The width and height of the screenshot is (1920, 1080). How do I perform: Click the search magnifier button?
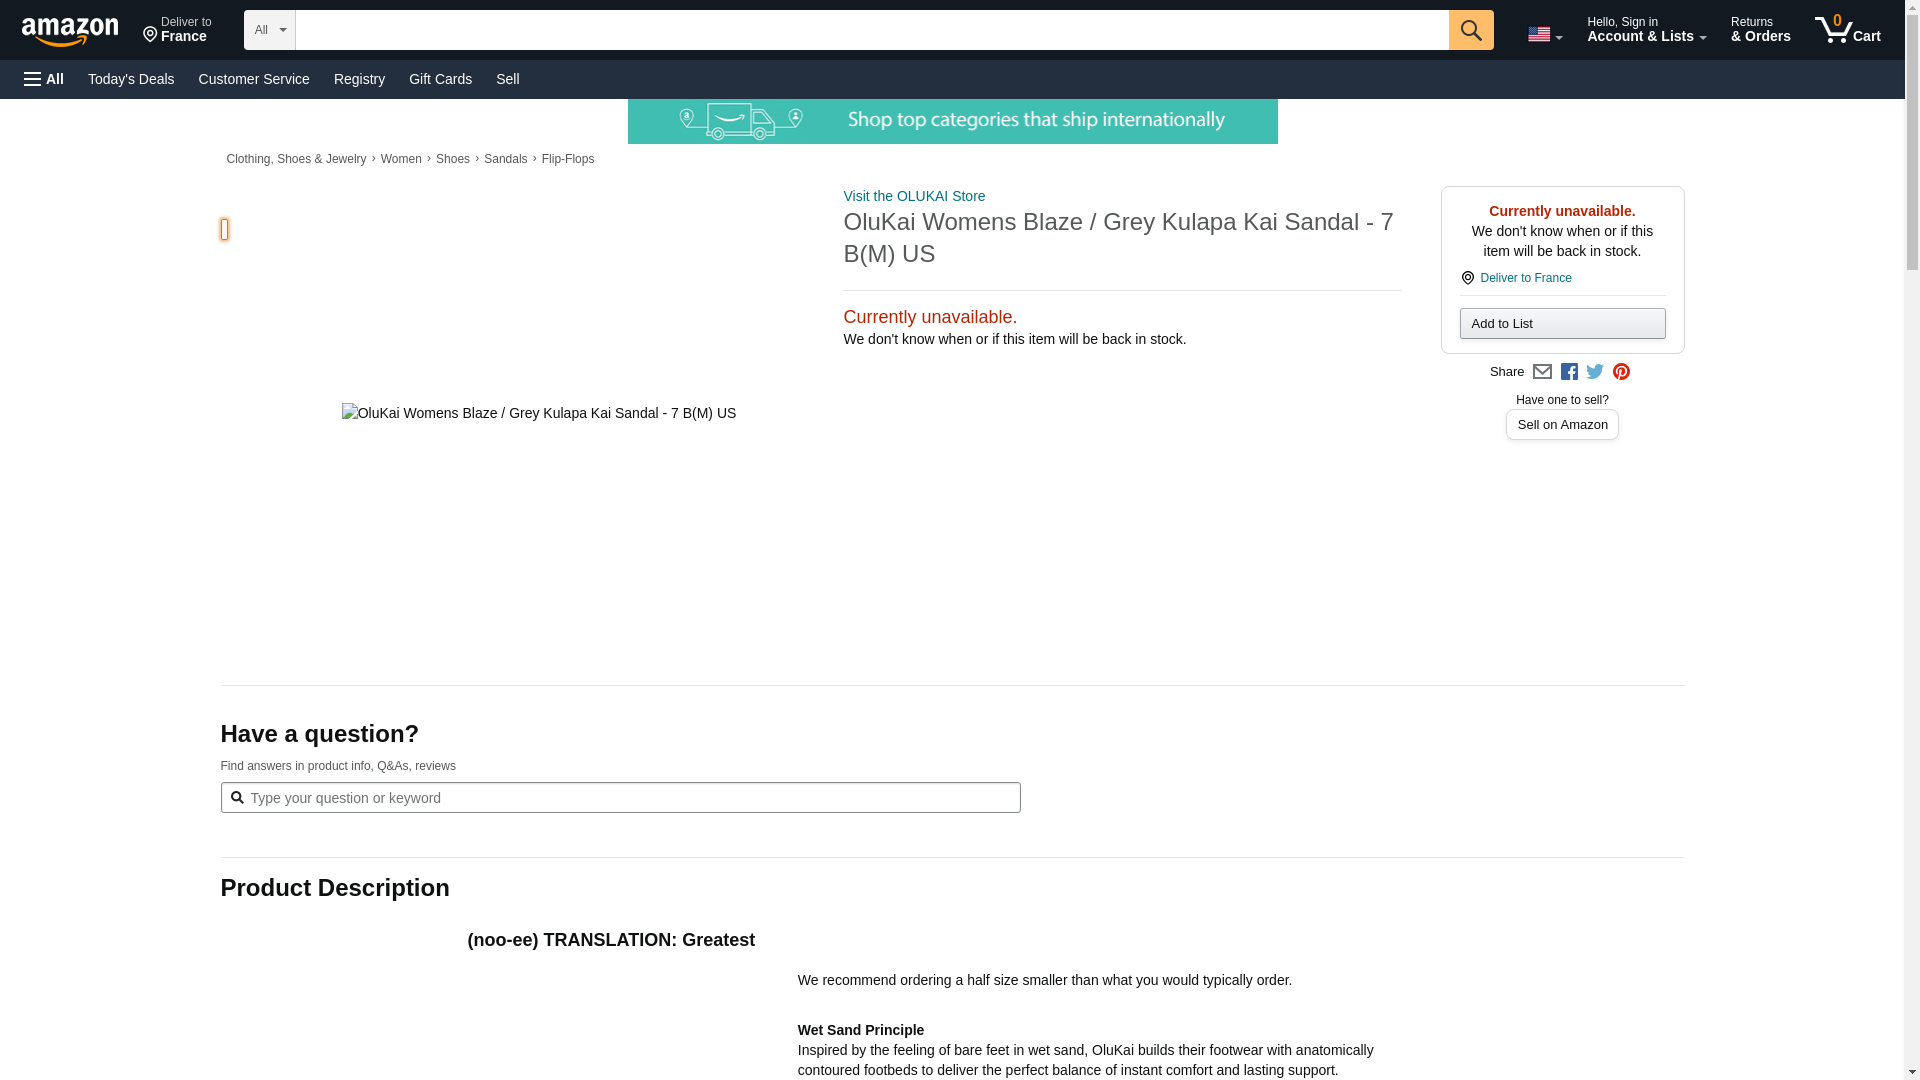(x=1470, y=30)
